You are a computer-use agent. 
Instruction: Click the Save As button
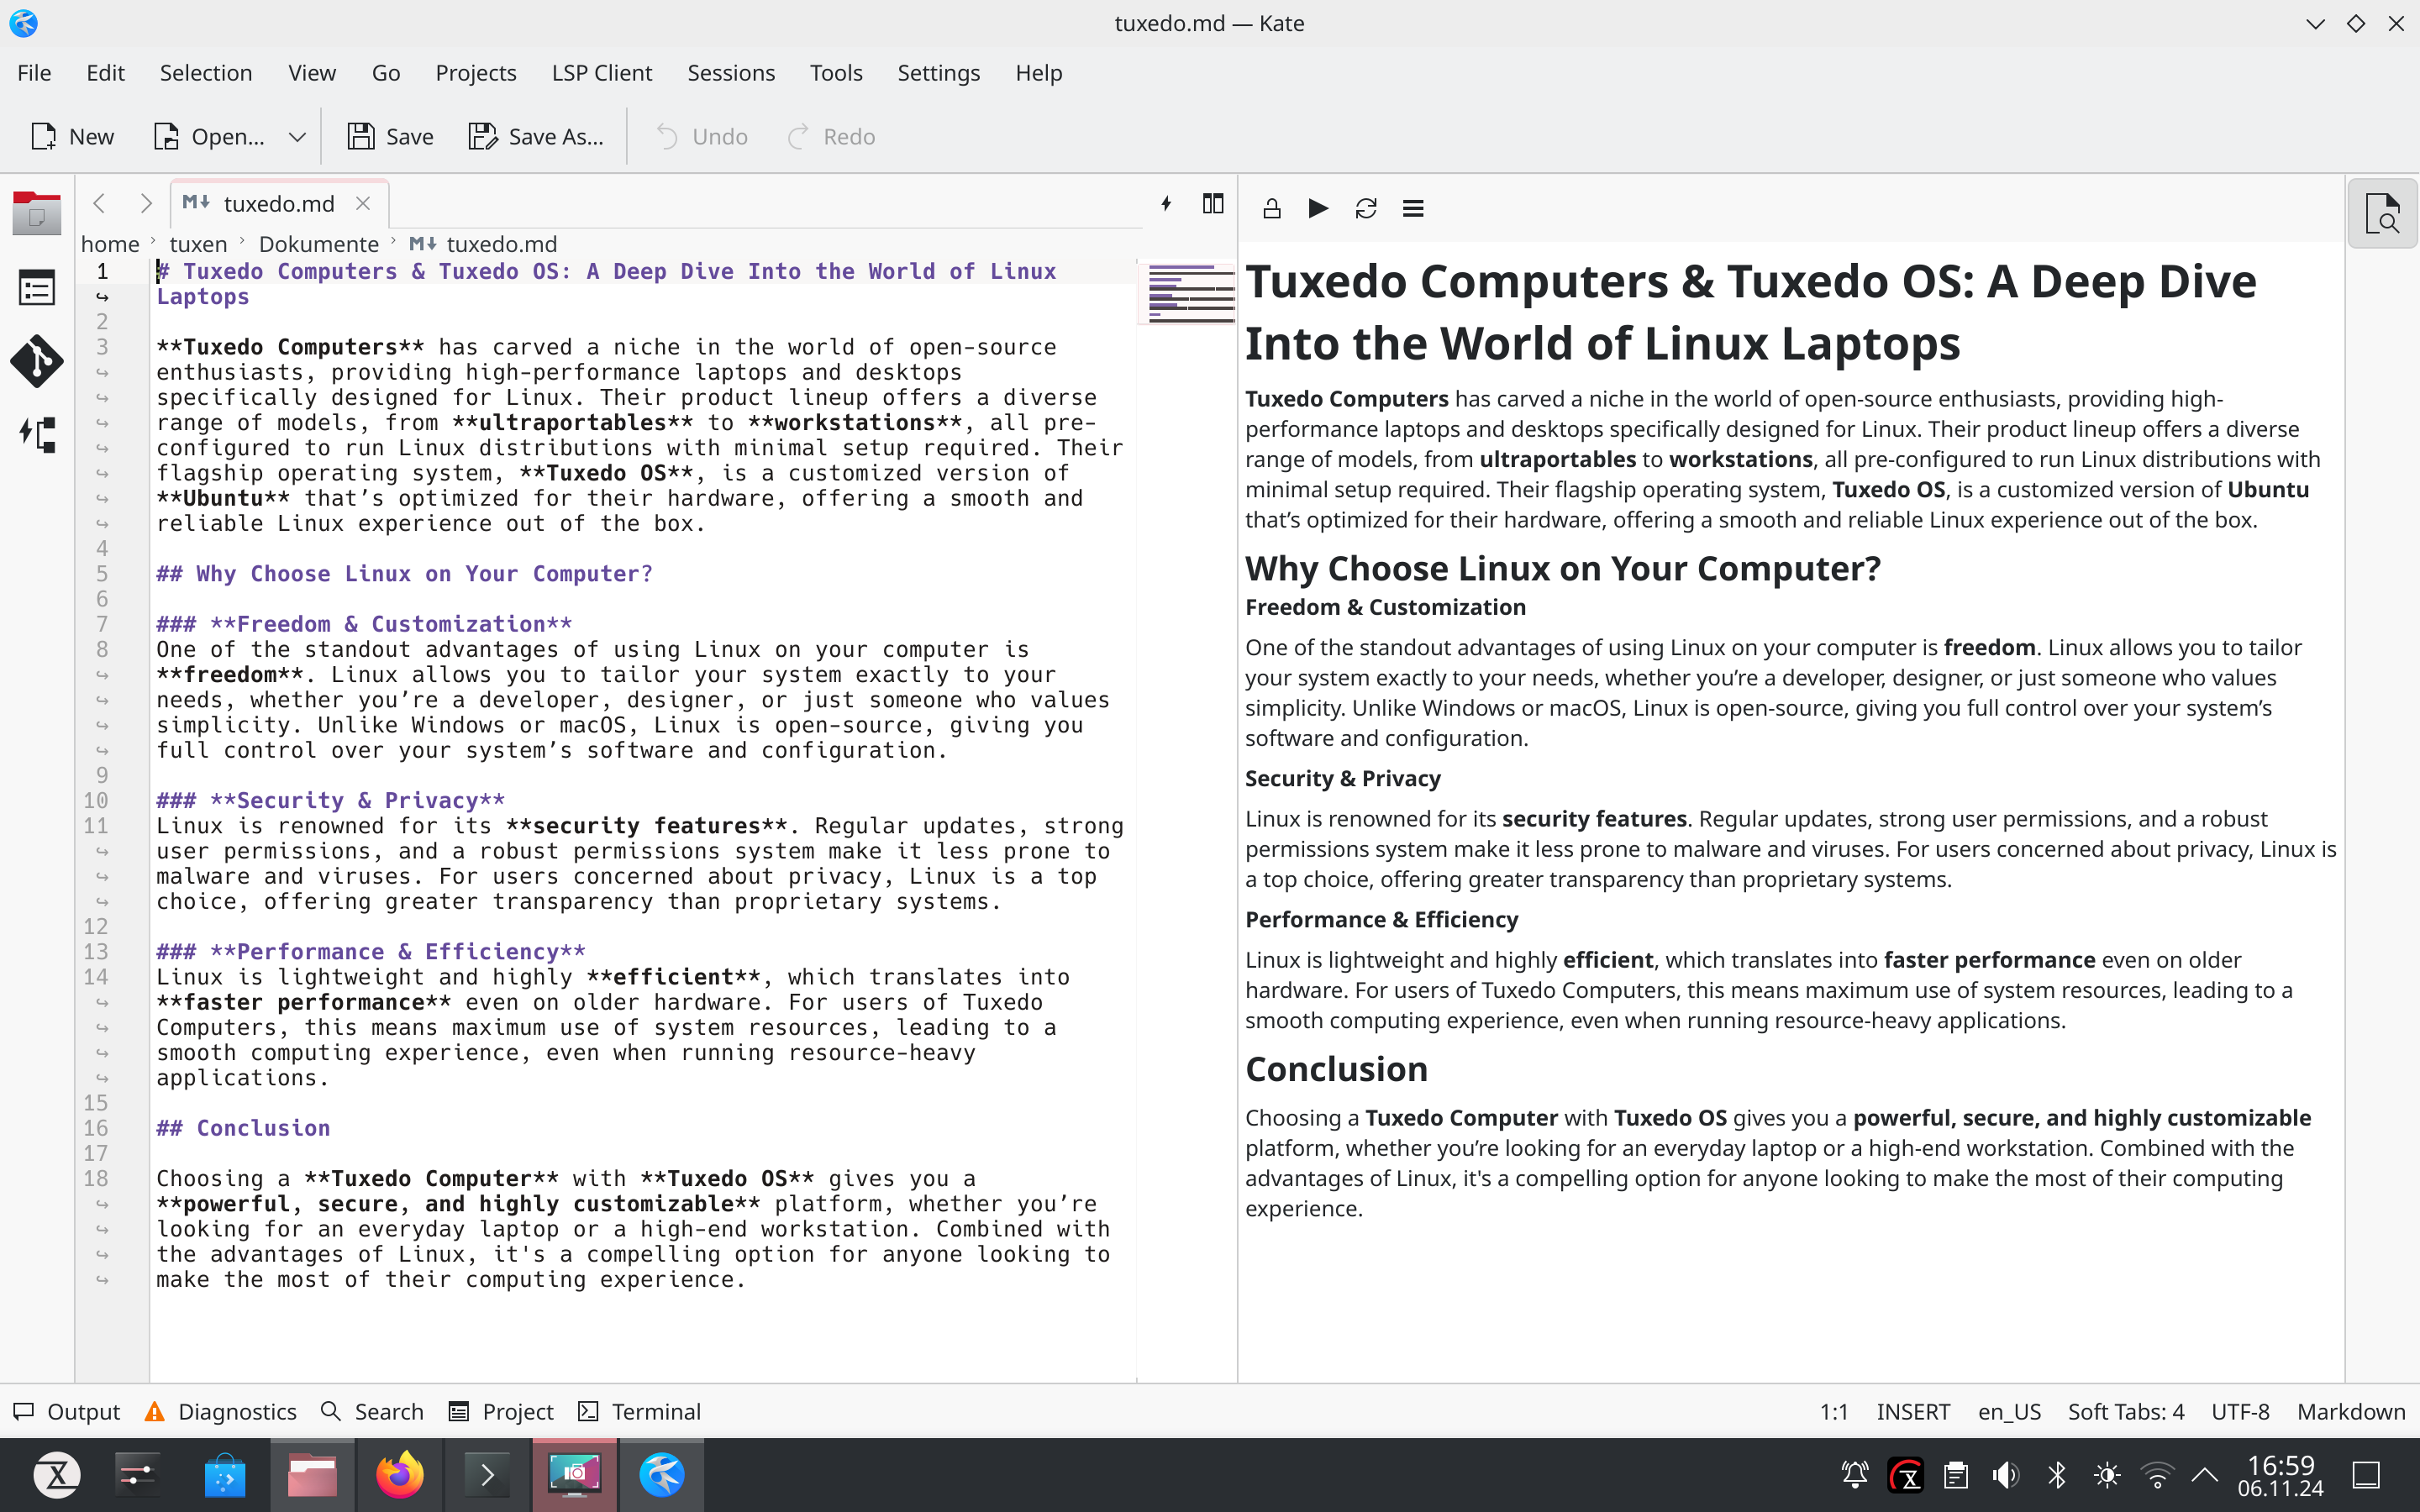tap(536, 136)
